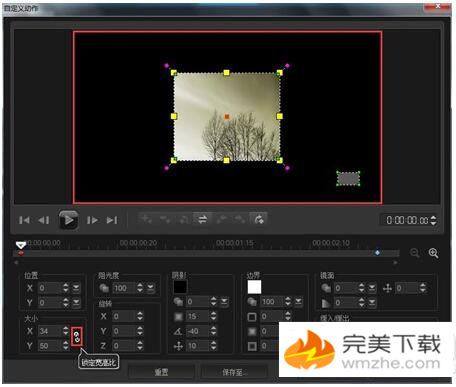Click the 重置 reset button
Image resolution: width=456 pixels, height=387 pixels.
tap(161, 372)
